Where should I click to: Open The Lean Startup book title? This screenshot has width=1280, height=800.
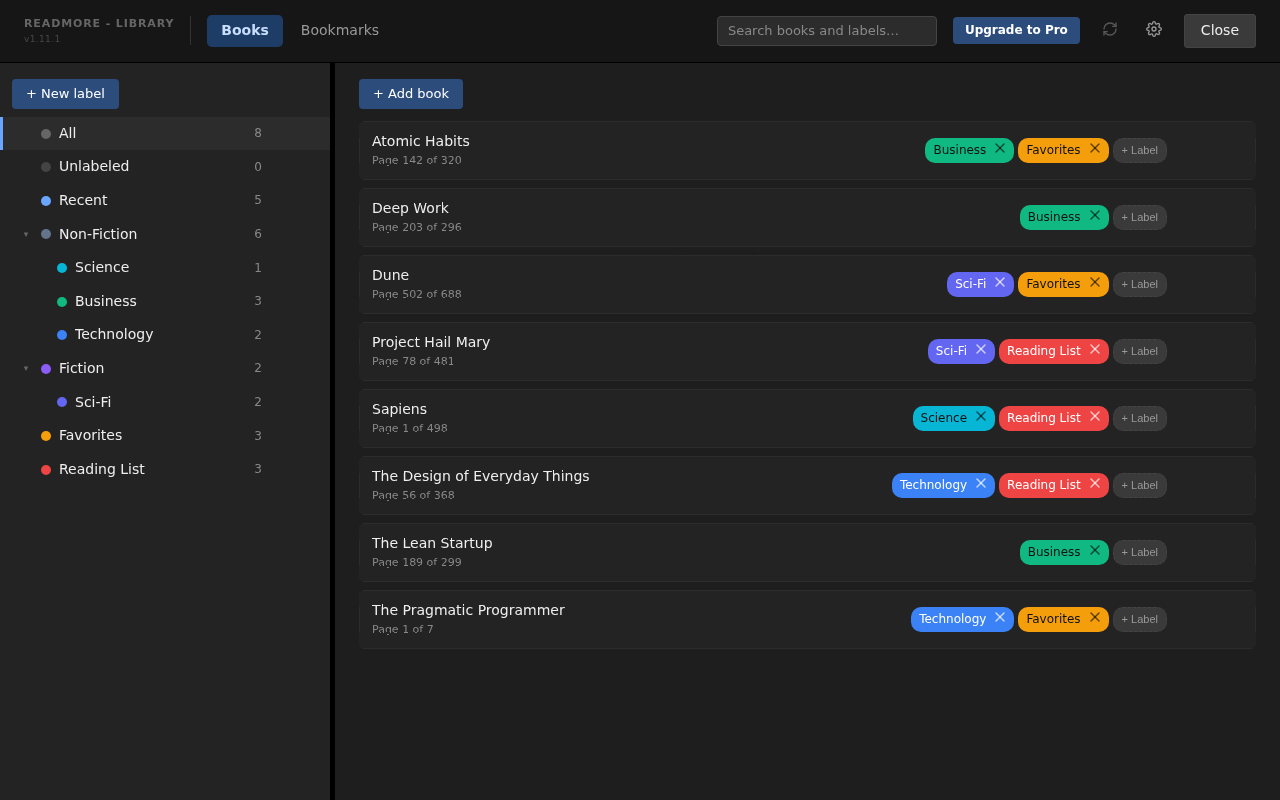point(432,543)
